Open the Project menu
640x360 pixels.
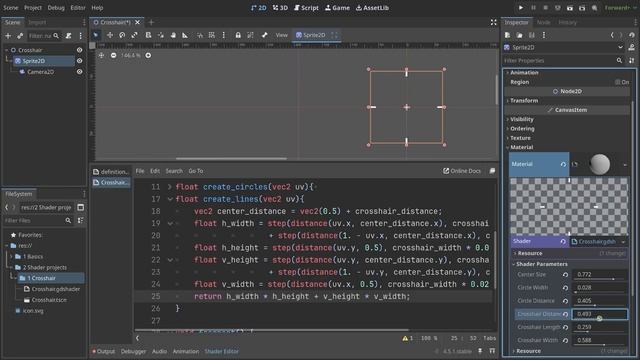[x=33, y=8]
